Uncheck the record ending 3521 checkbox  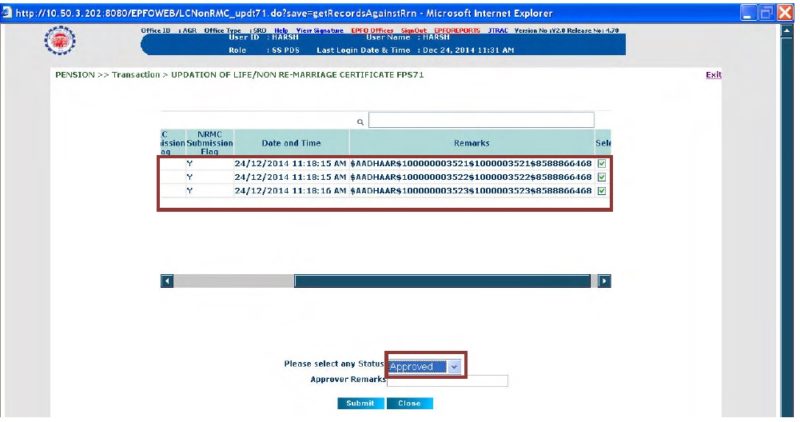point(601,162)
